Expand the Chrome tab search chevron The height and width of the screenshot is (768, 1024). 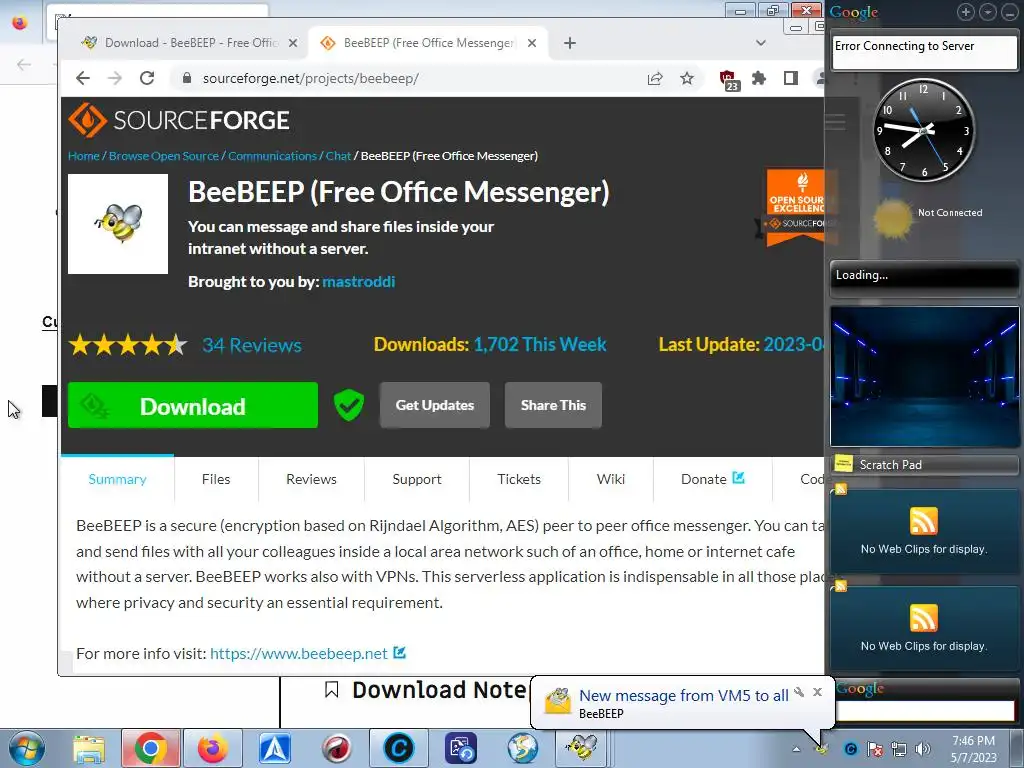[x=761, y=43]
